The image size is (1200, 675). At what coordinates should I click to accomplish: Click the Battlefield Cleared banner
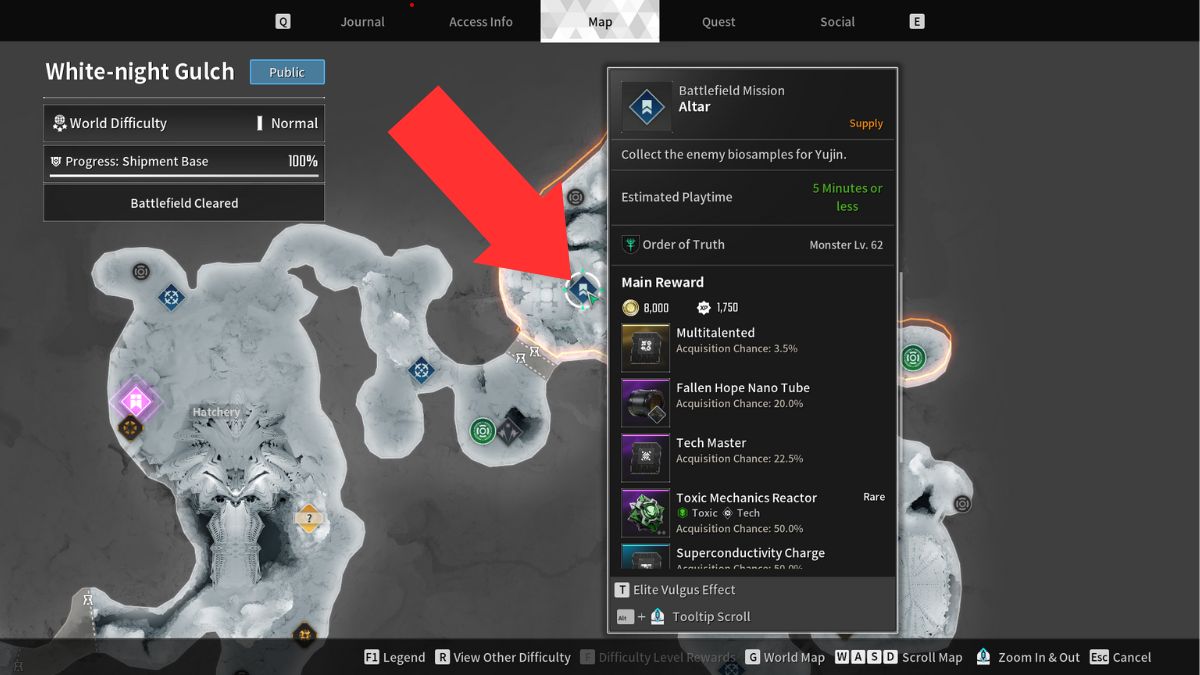[184, 203]
